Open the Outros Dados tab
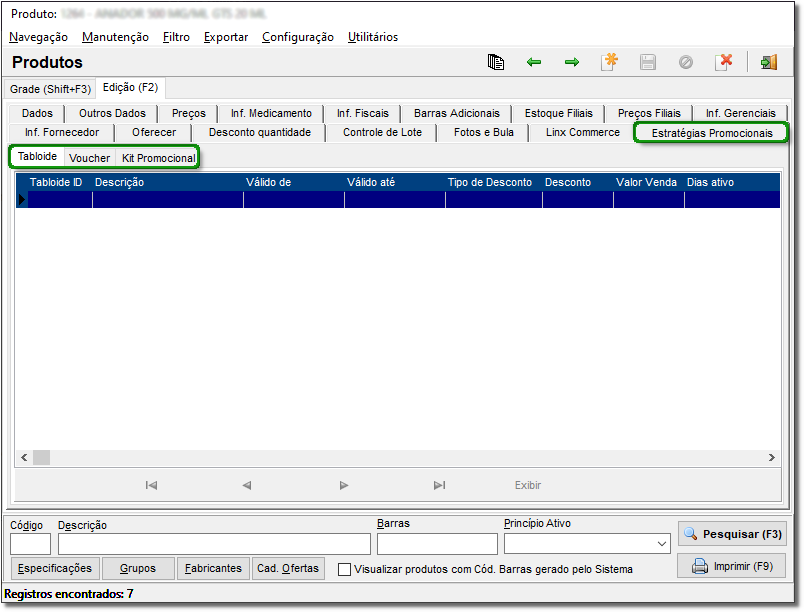This screenshot has height=612, width=804. click(112, 113)
